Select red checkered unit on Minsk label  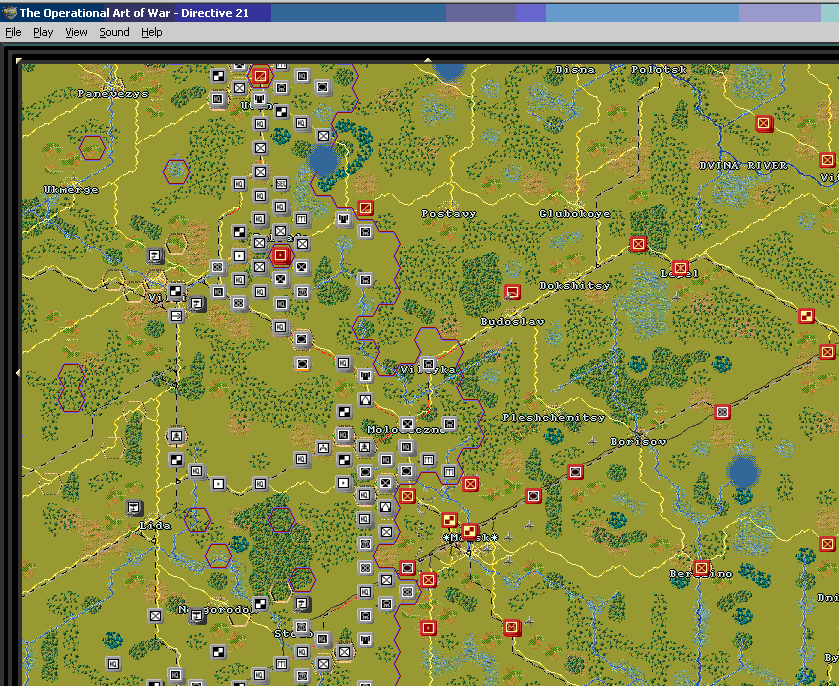[x=469, y=531]
